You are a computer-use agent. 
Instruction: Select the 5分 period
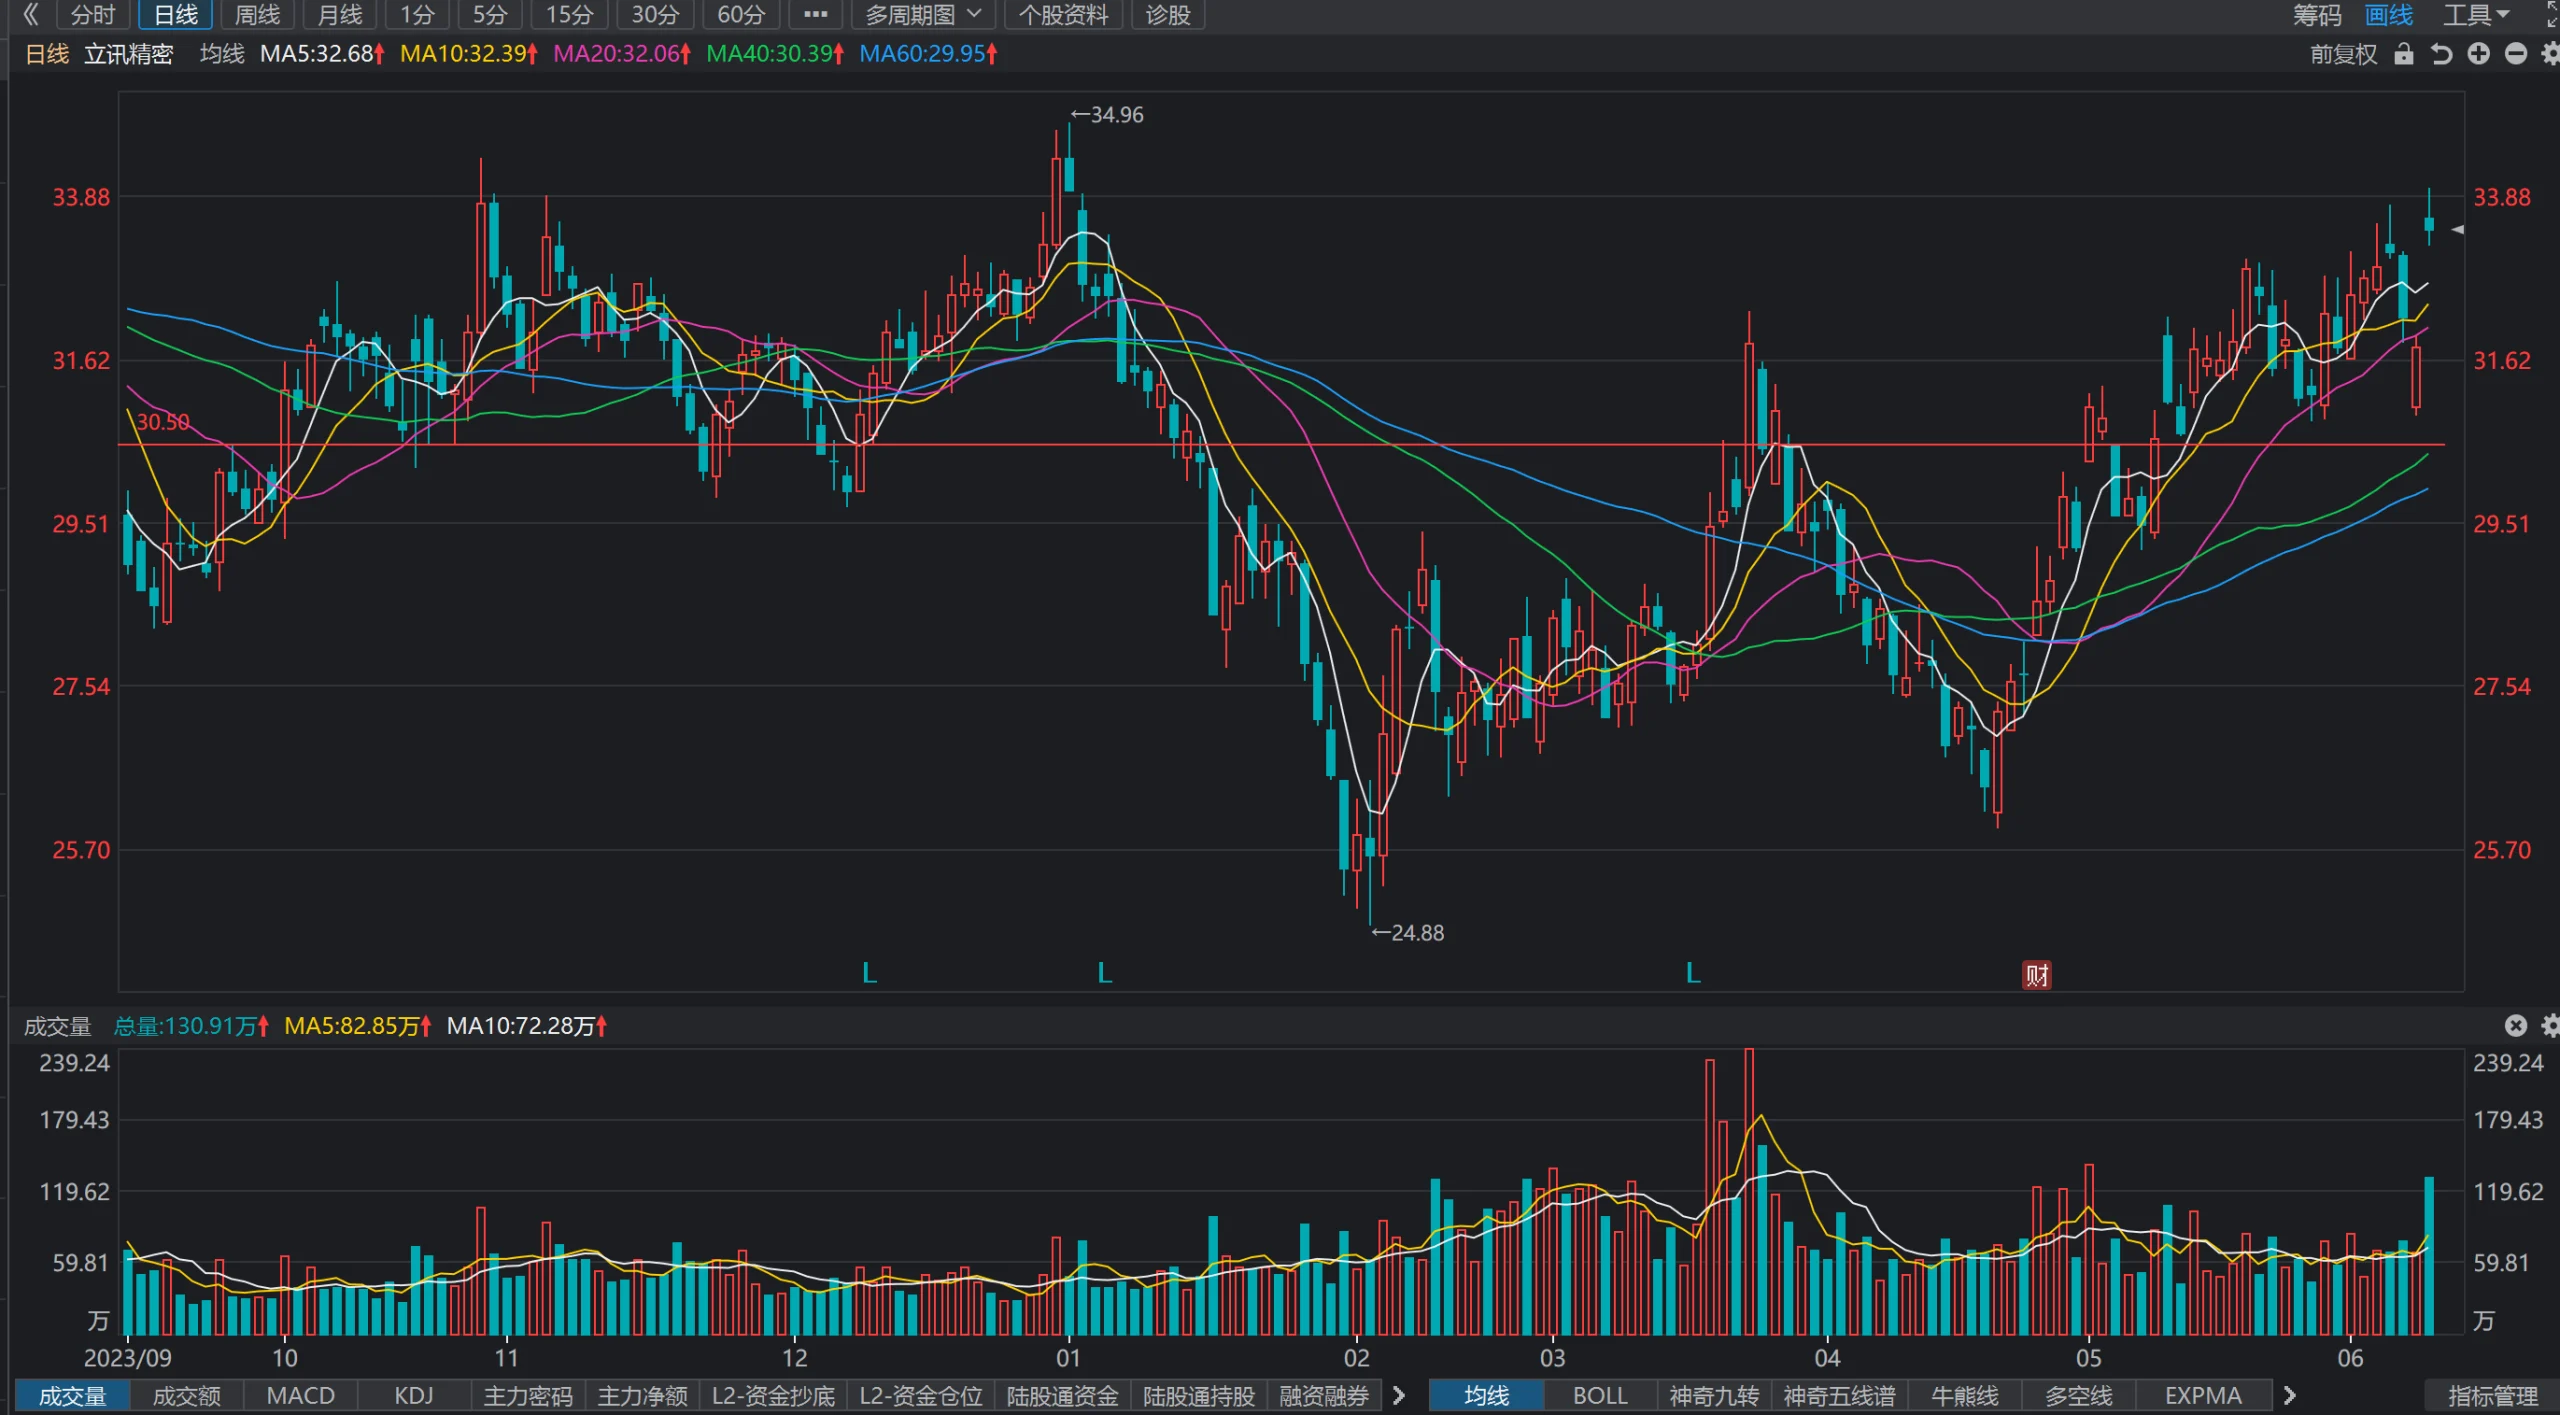point(489,14)
